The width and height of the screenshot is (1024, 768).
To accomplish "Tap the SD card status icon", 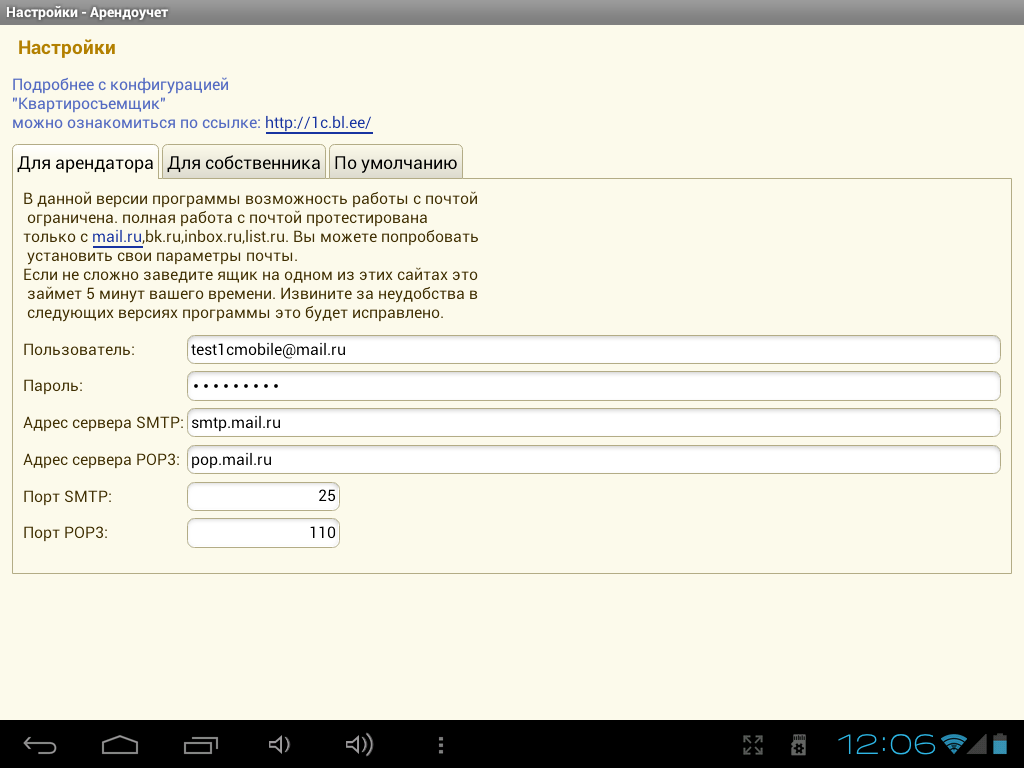I will click(x=799, y=745).
